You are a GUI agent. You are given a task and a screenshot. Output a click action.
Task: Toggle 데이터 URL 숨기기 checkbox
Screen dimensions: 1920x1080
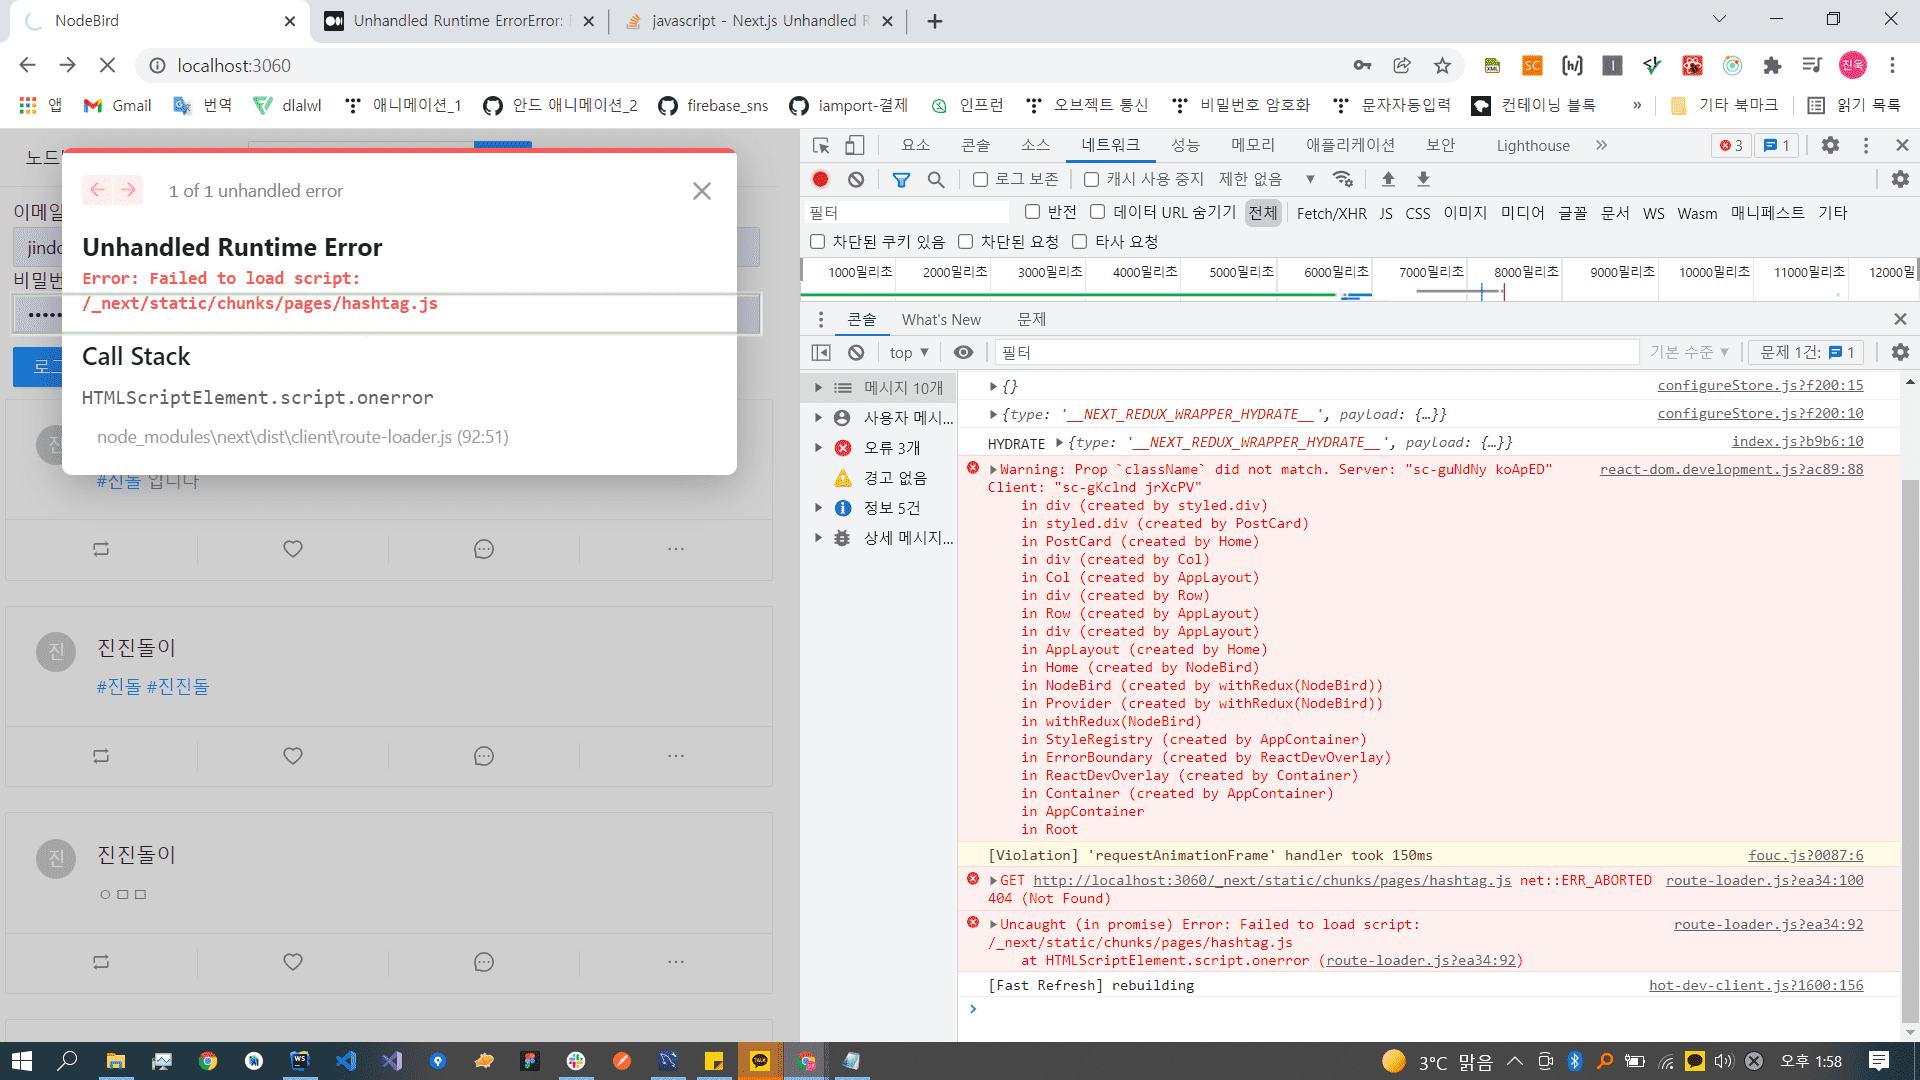pos(1098,212)
